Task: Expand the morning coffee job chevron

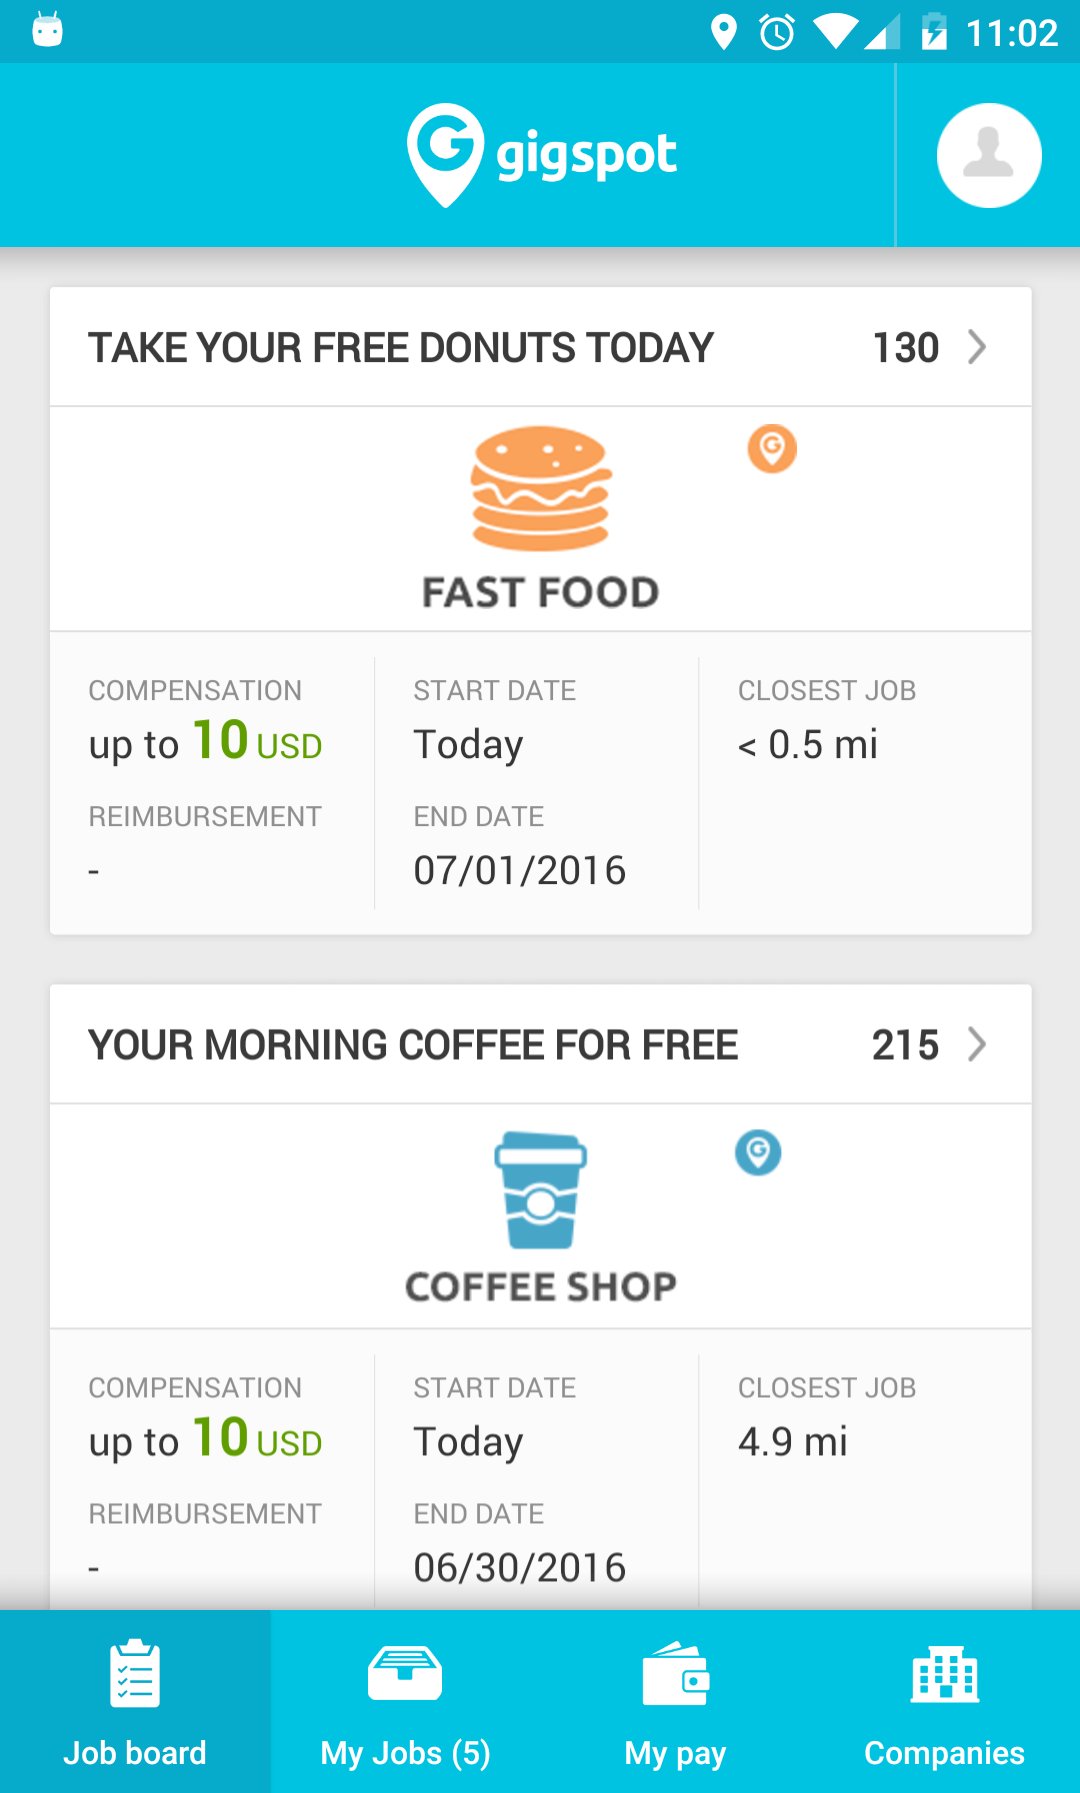Action: tap(977, 1045)
